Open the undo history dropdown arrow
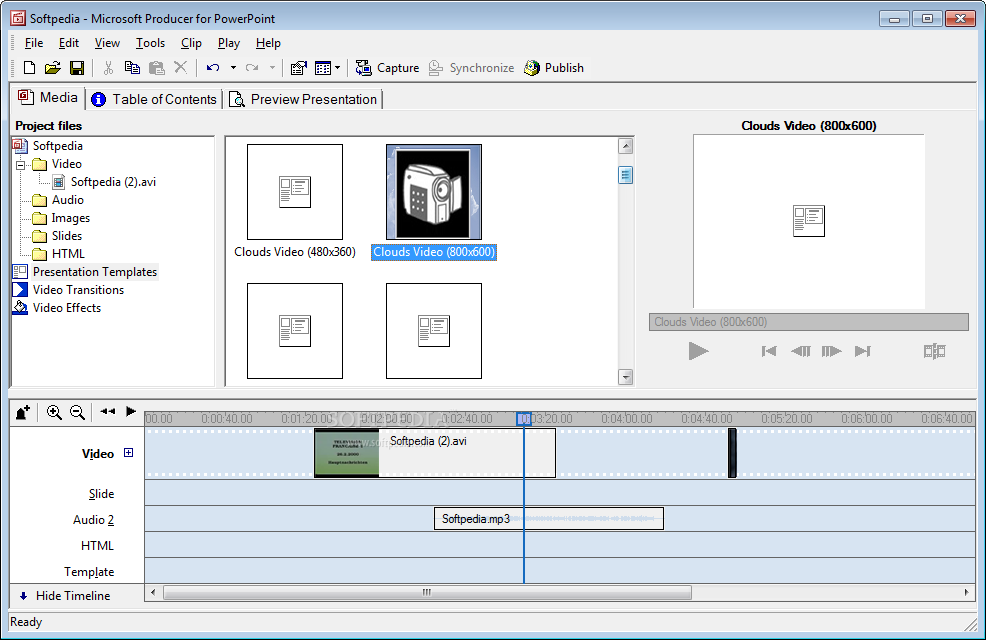The width and height of the screenshot is (986, 640). click(x=233, y=68)
